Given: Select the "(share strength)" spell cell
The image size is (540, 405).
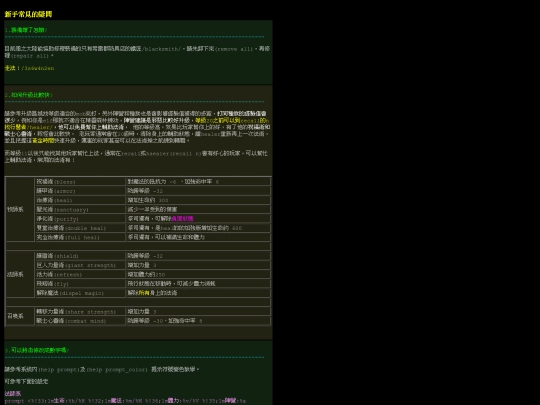Looking at the screenshot, I should (80, 312).
